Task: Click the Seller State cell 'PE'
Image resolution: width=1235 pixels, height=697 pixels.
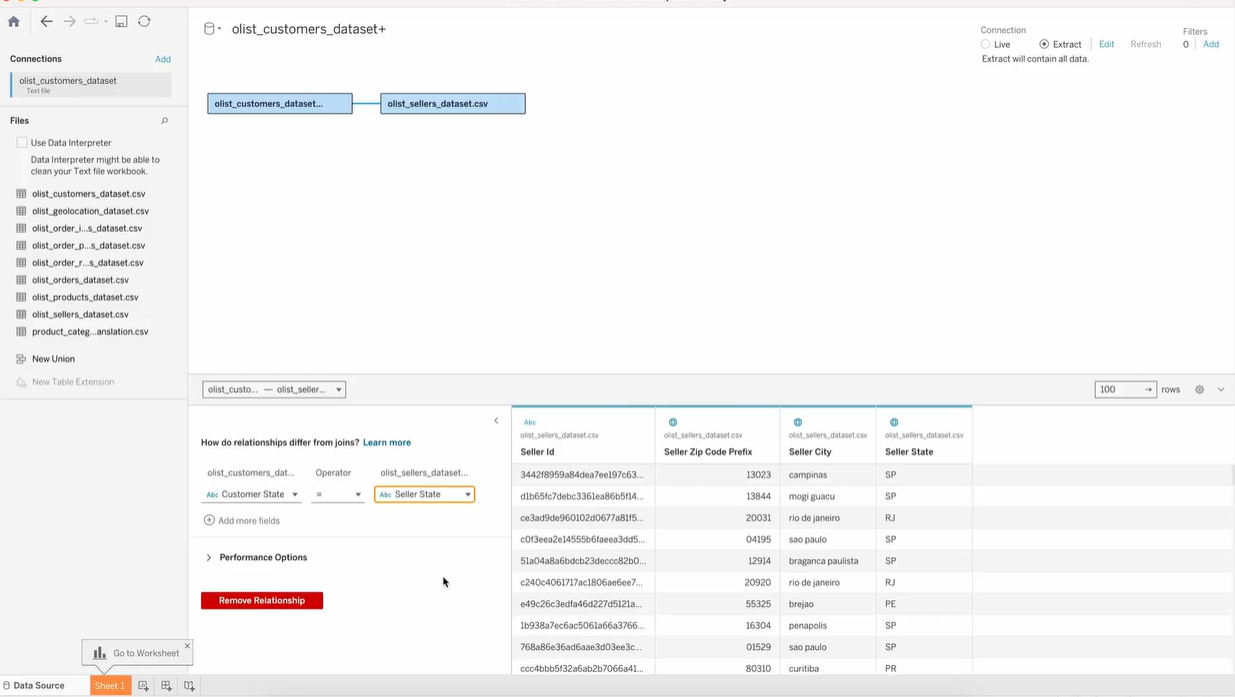Action: pyautogui.click(x=924, y=604)
